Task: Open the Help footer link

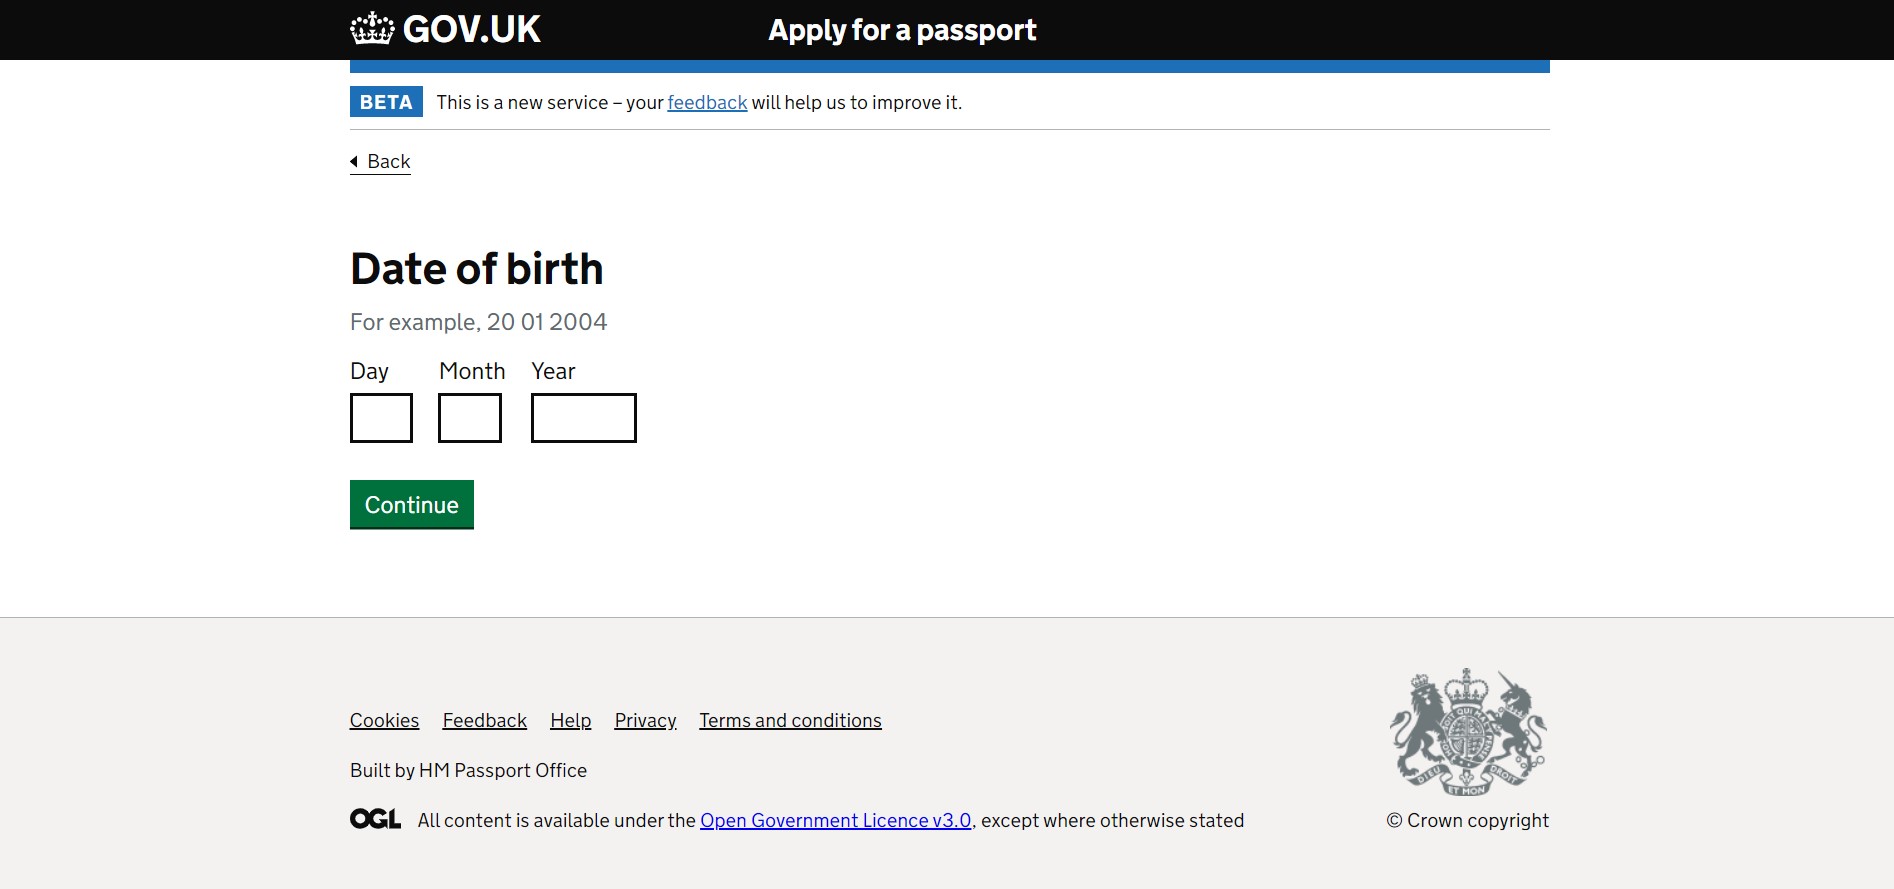Action: coord(570,720)
